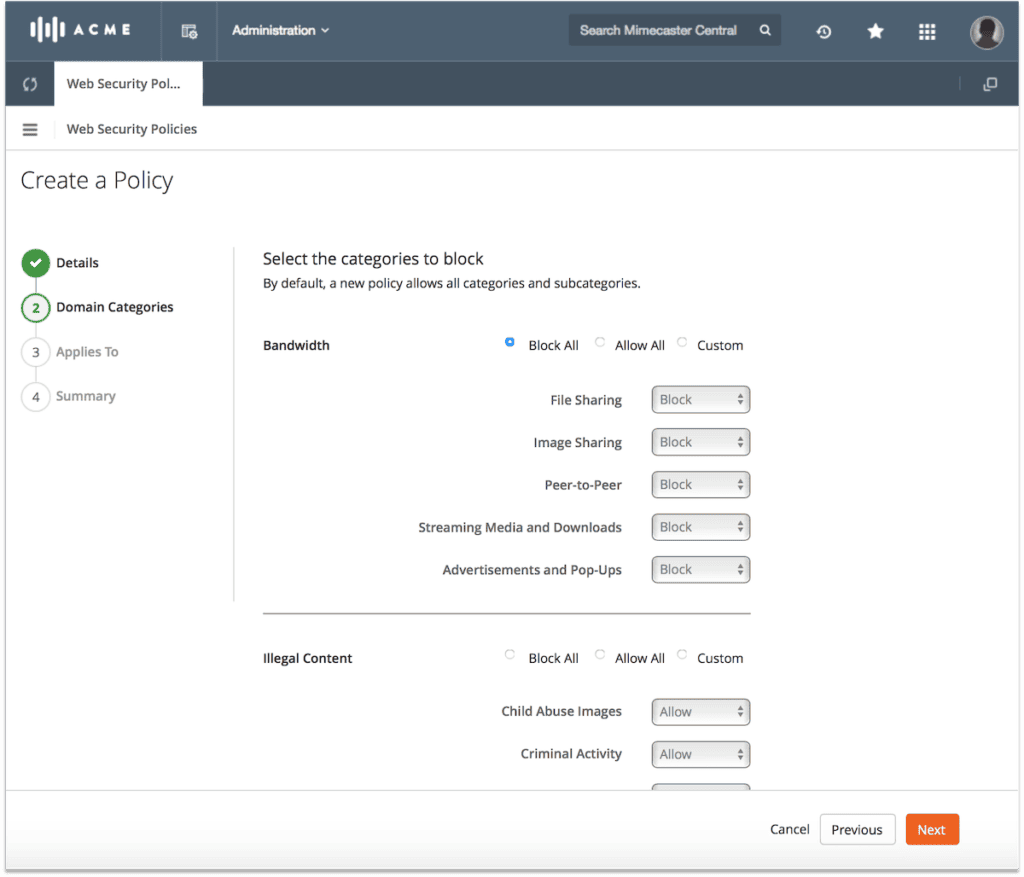Switch to Web Security Pol... tab

click(x=128, y=84)
